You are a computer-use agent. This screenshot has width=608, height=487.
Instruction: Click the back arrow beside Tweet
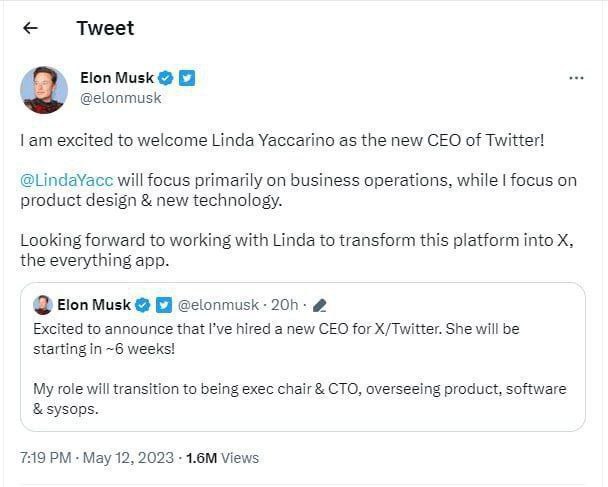tap(30, 28)
